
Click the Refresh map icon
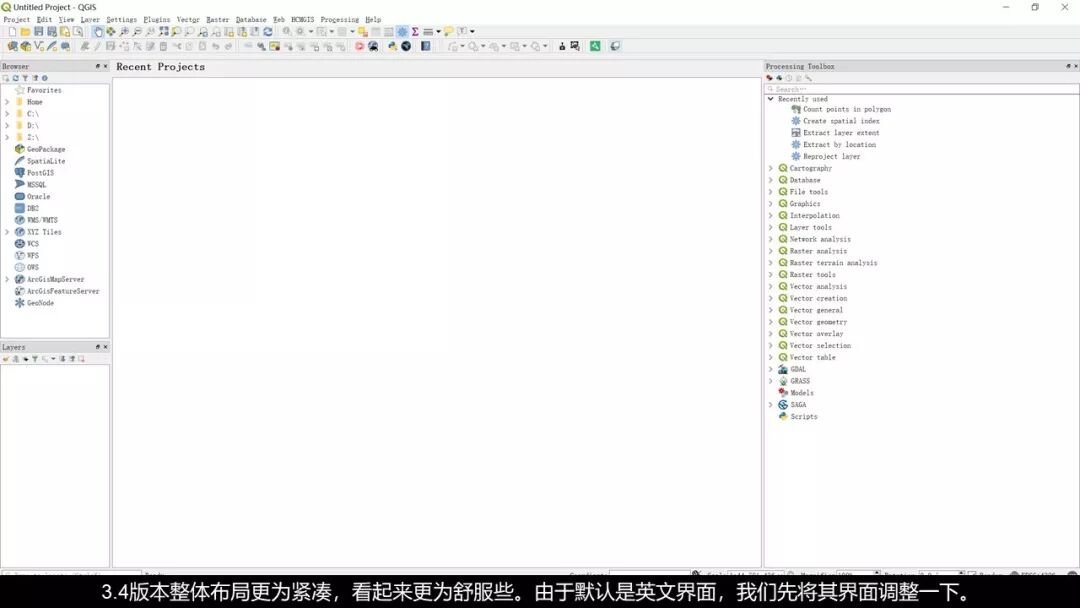coord(268,32)
